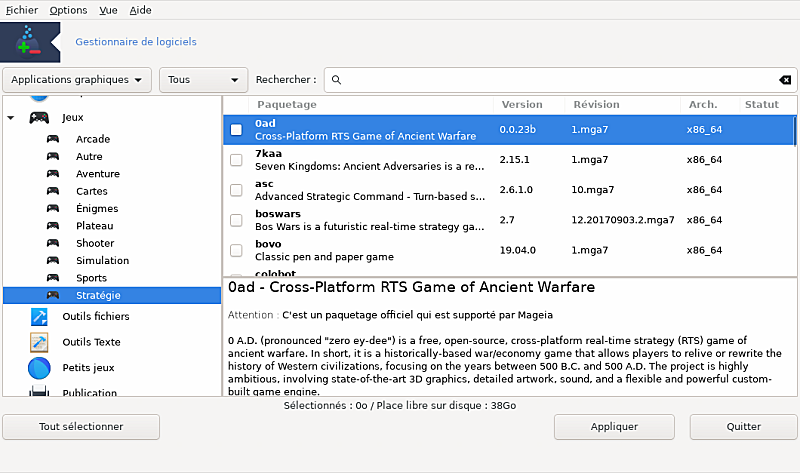Open the Tous filter dropdown
The image size is (800, 473).
click(204, 80)
